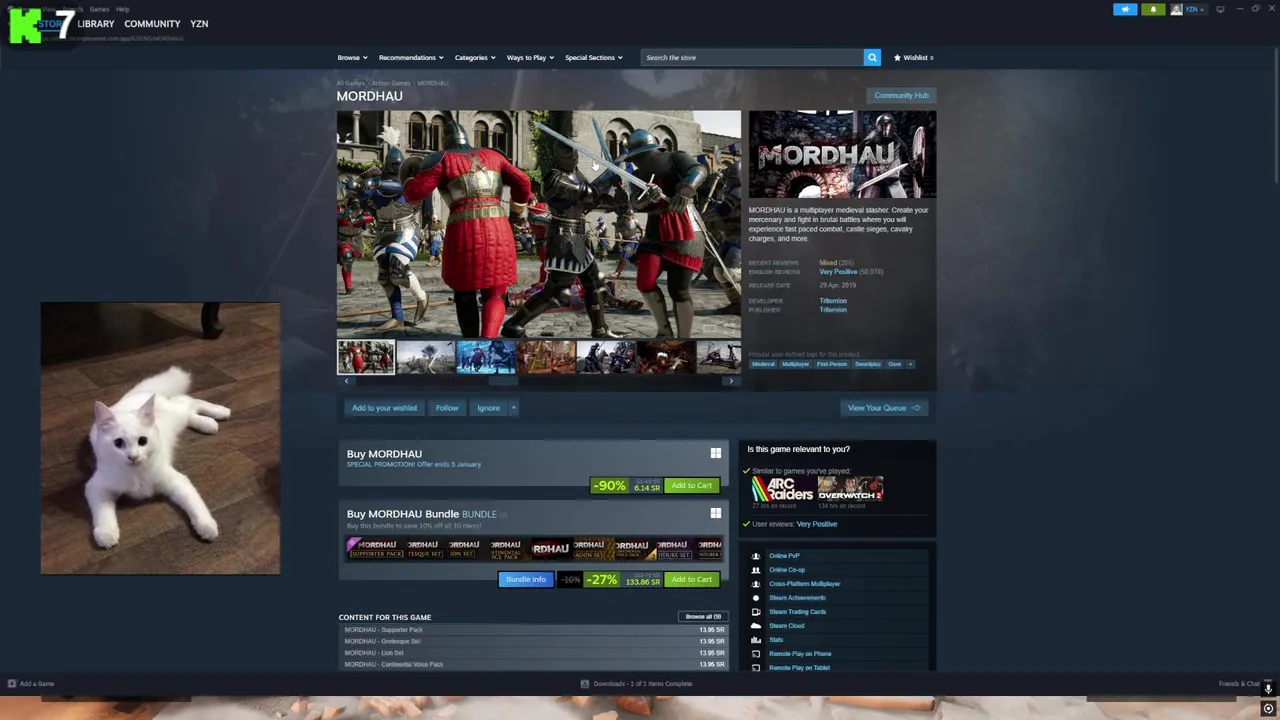
Task: Open the Community Hub button
Action: point(901,96)
